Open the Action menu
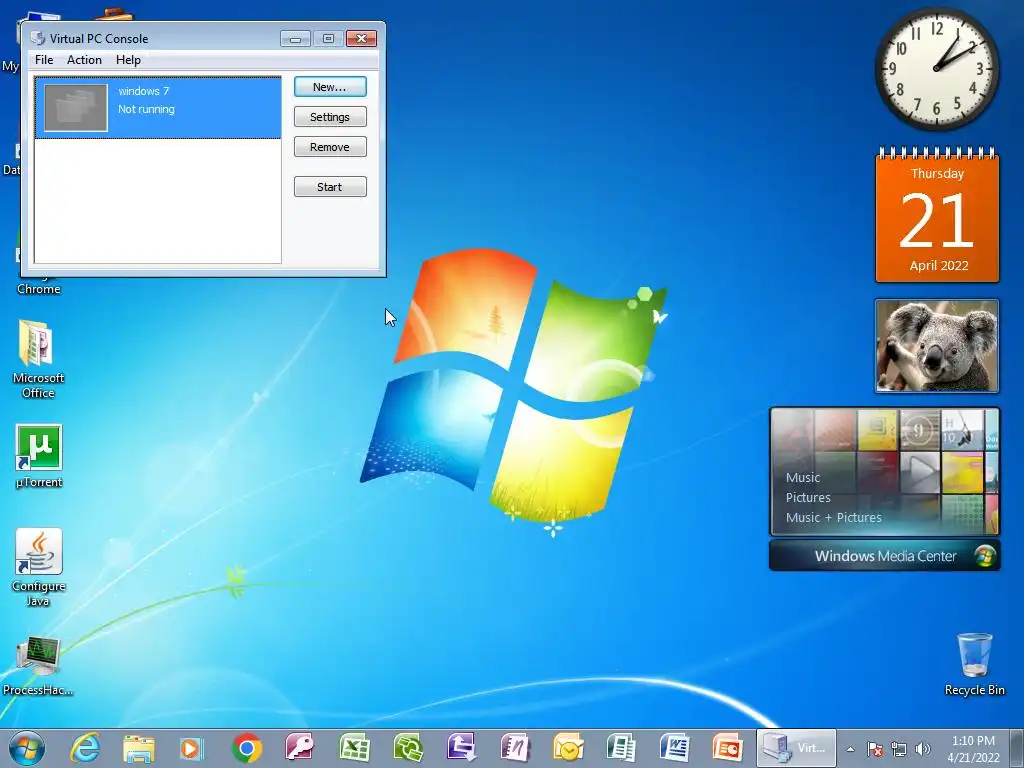This screenshot has width=1024, height=768. pyautogui.click(x=84, y=60)
